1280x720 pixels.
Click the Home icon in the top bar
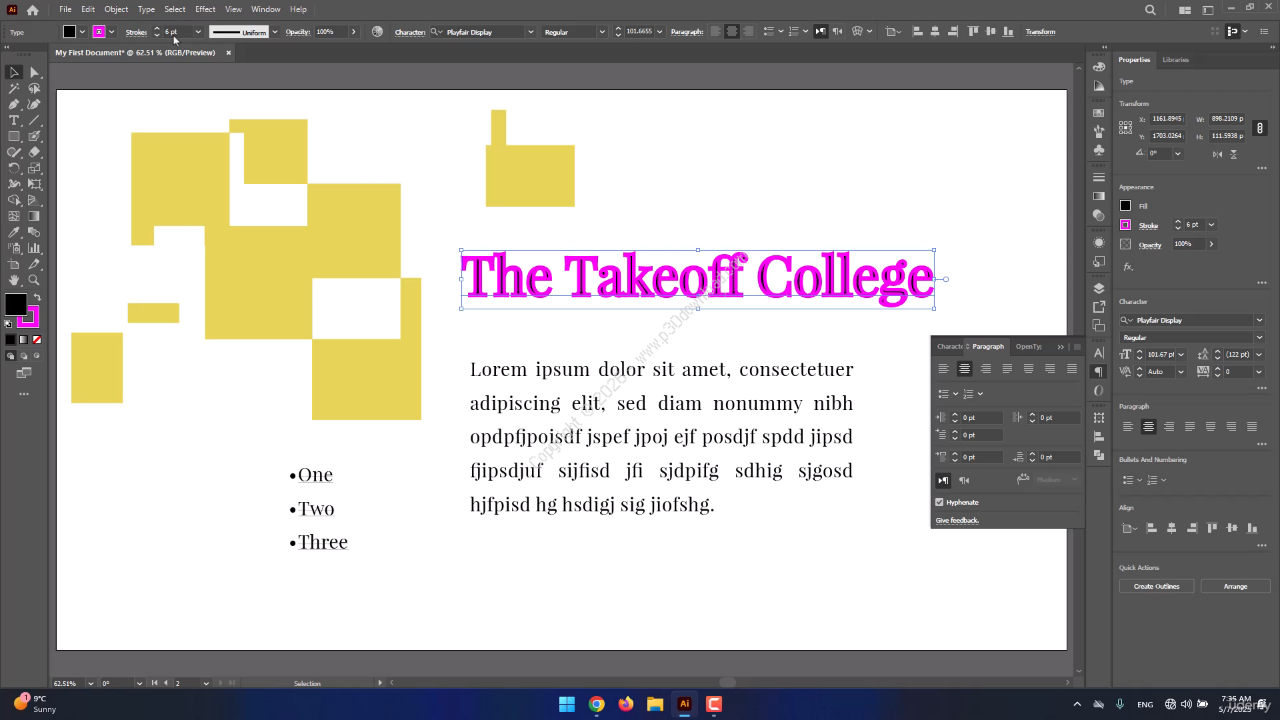tap(33, 9)
